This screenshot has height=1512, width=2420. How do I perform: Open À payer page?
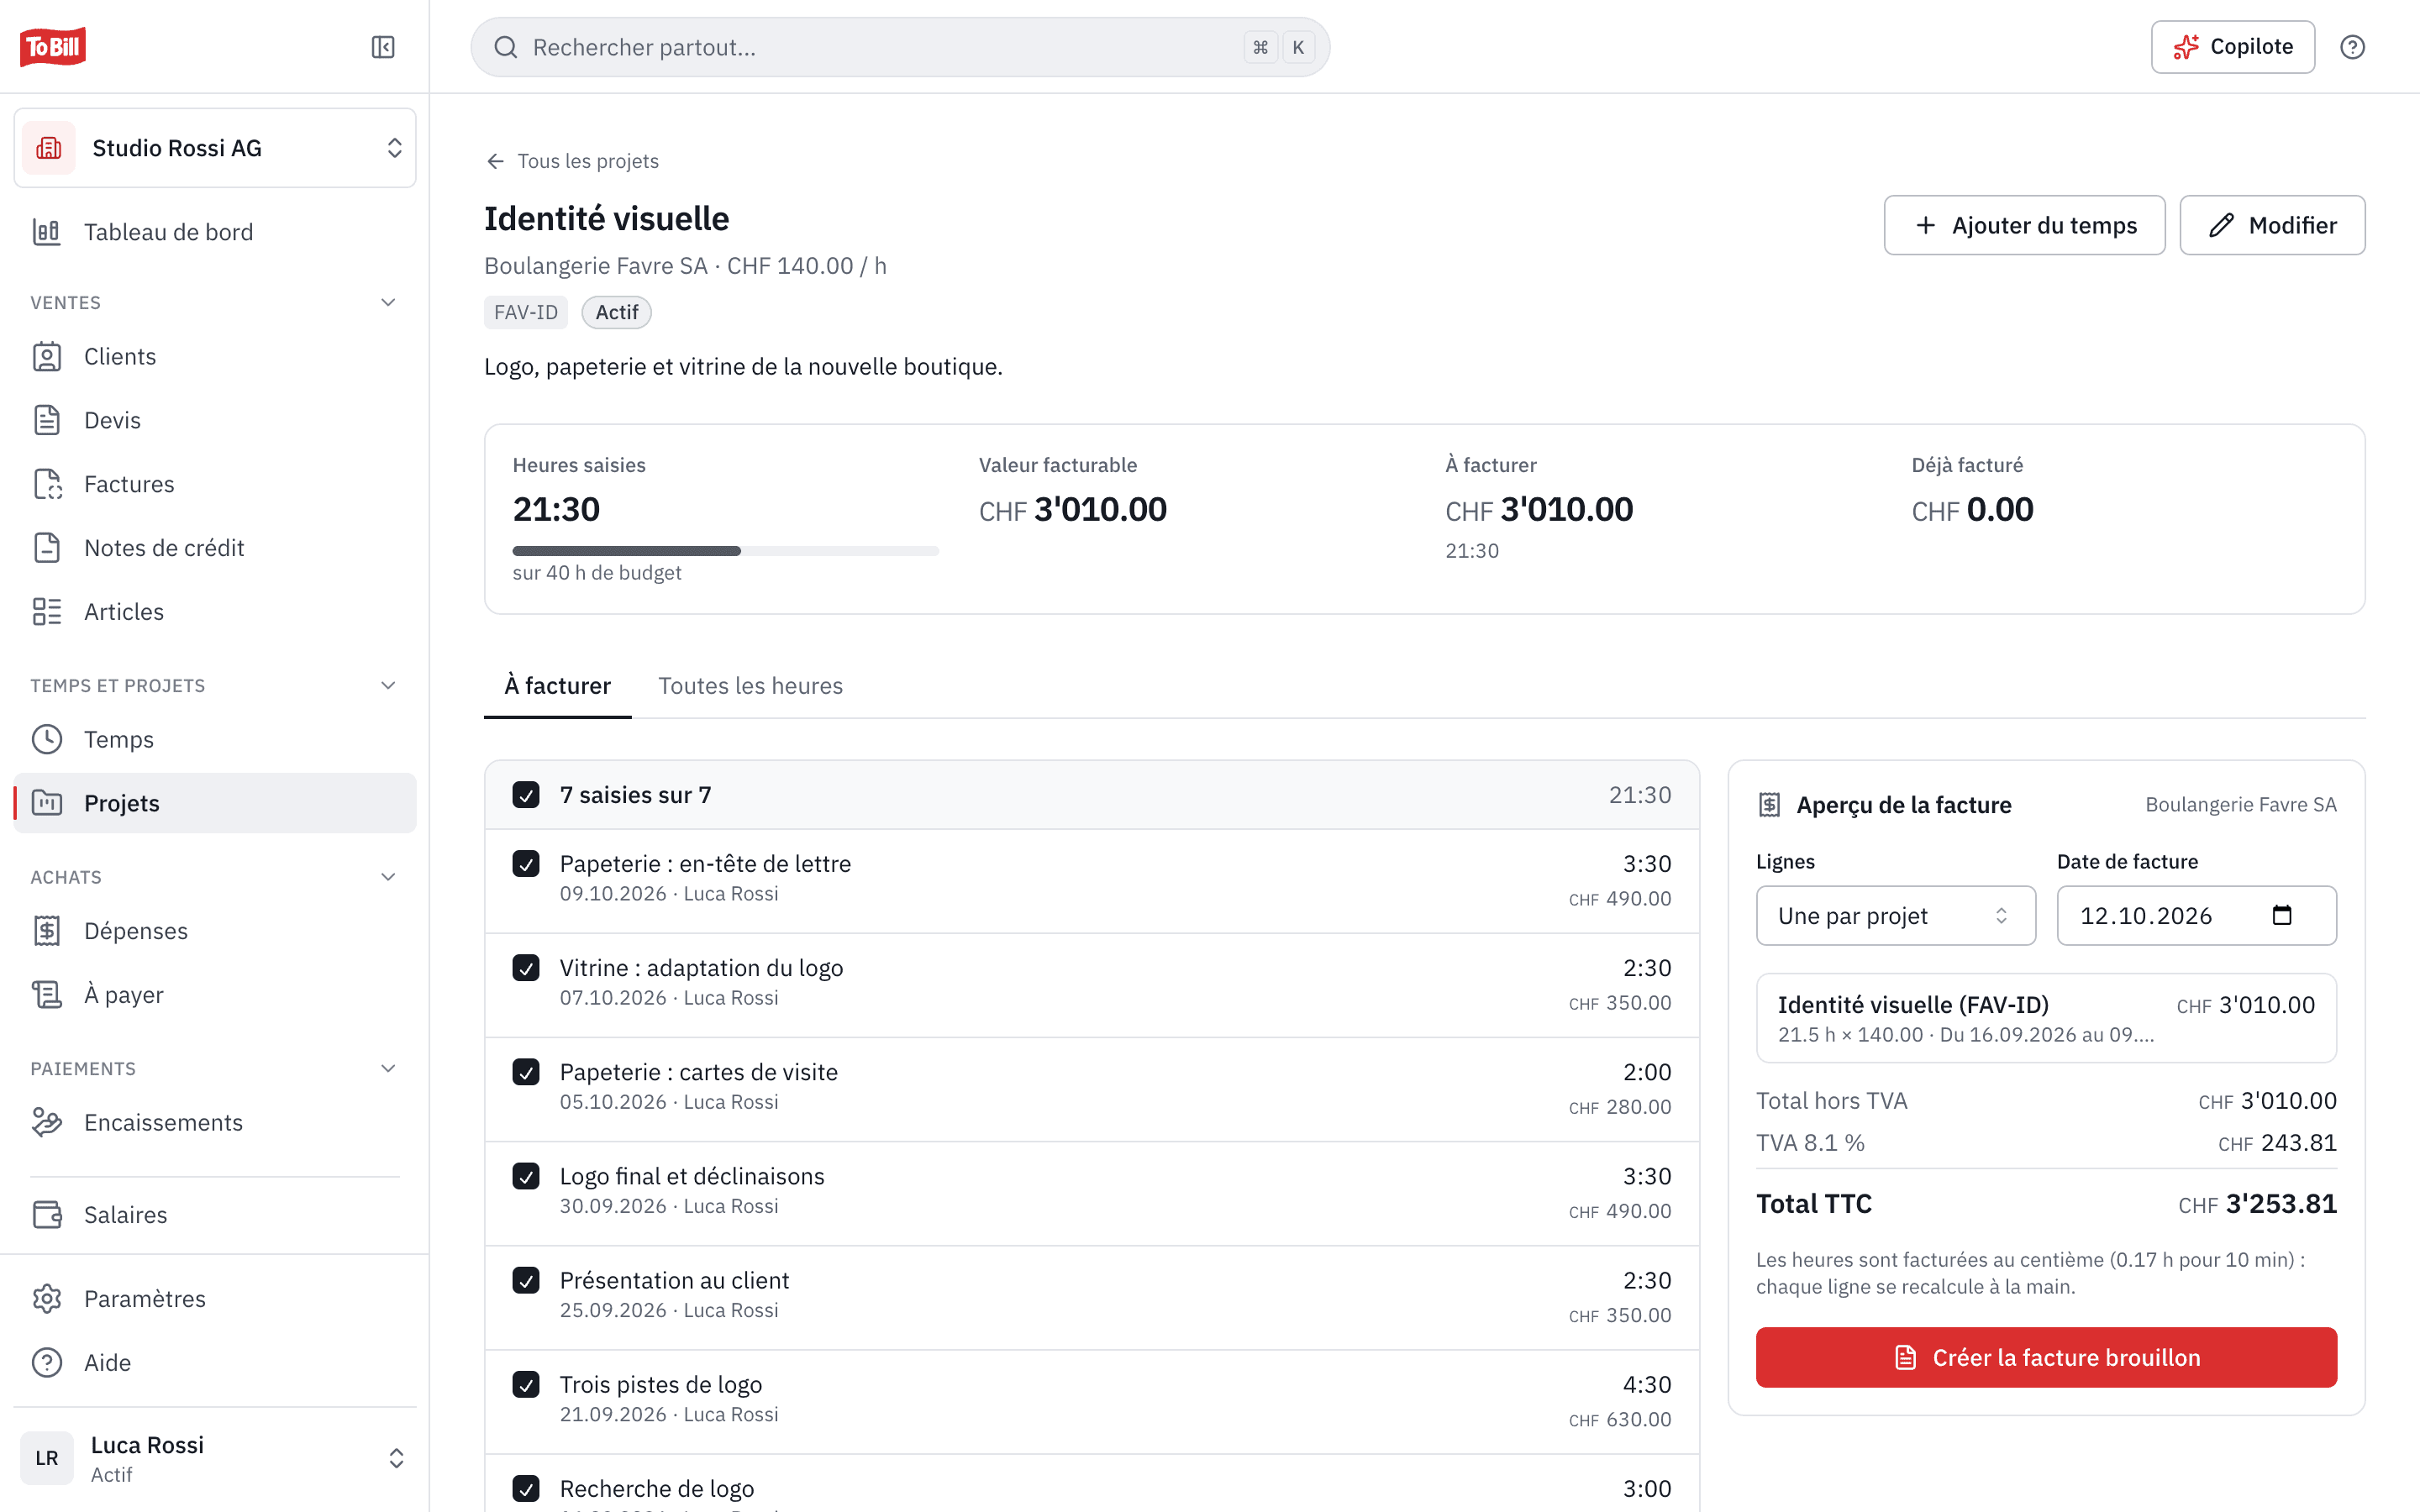point(215,995)
